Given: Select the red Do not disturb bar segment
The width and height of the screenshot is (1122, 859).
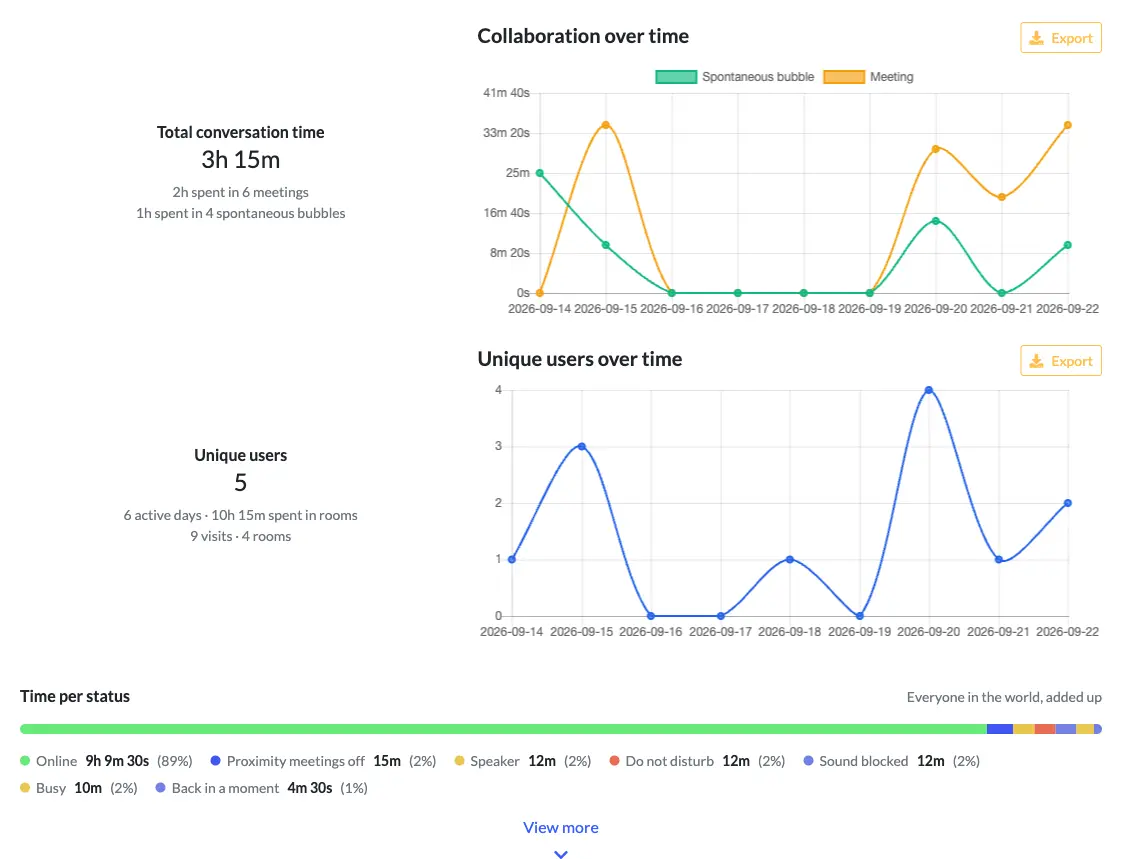Looking at the screenshot, I should coord(1045,729).
